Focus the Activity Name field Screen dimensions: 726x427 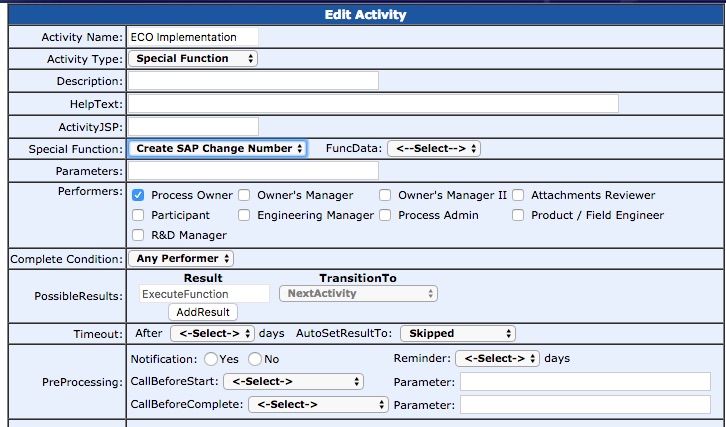click(194, 37)
